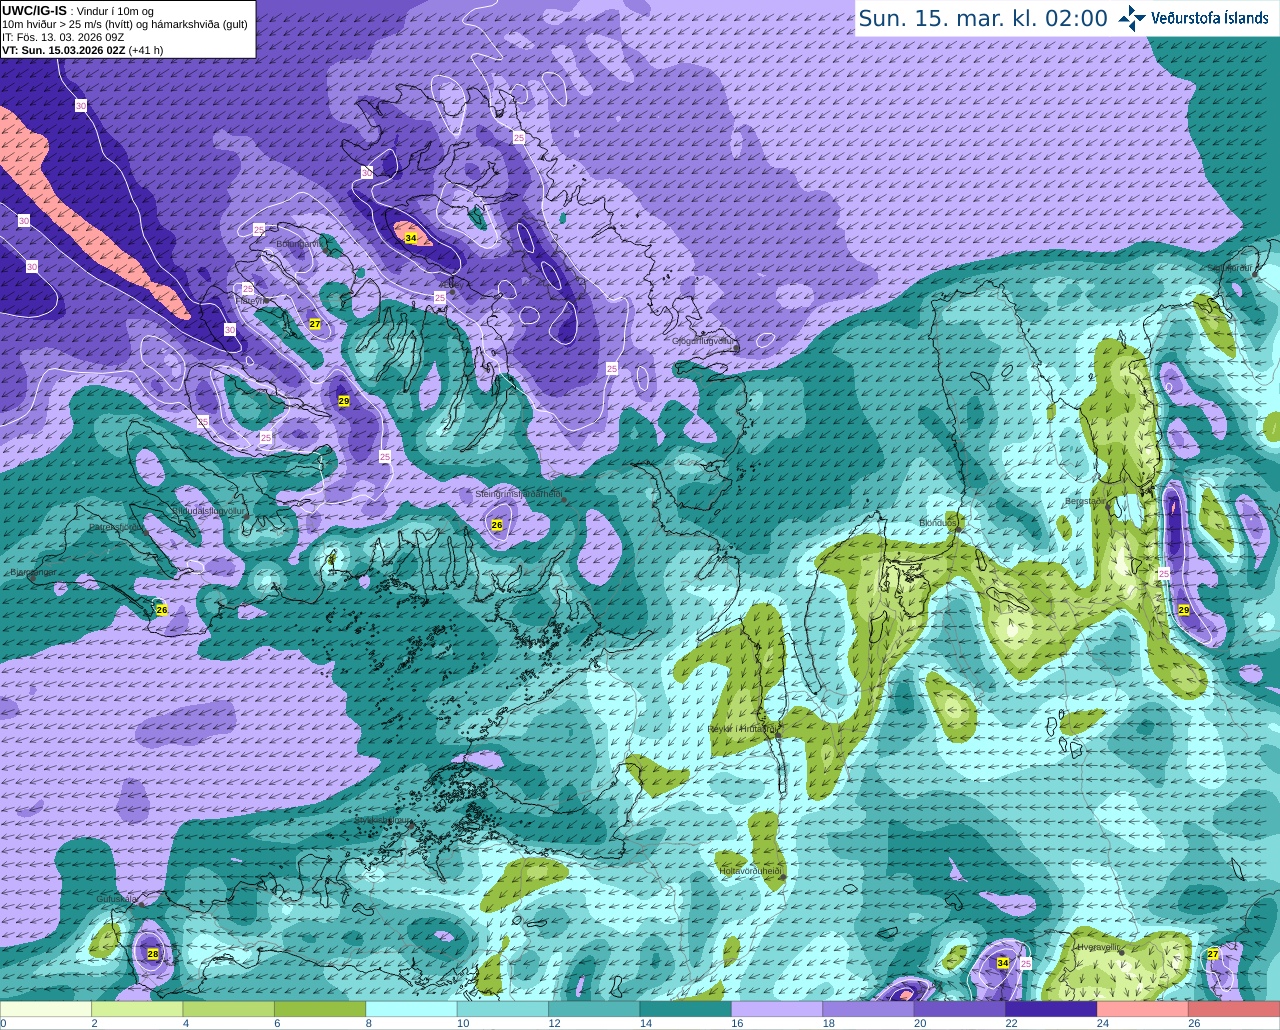This screenshot has width=1280, height=1030.
Task: Click the yellow 34 gust marker west of Hveravellir
Action: (x=1003, y=963)
